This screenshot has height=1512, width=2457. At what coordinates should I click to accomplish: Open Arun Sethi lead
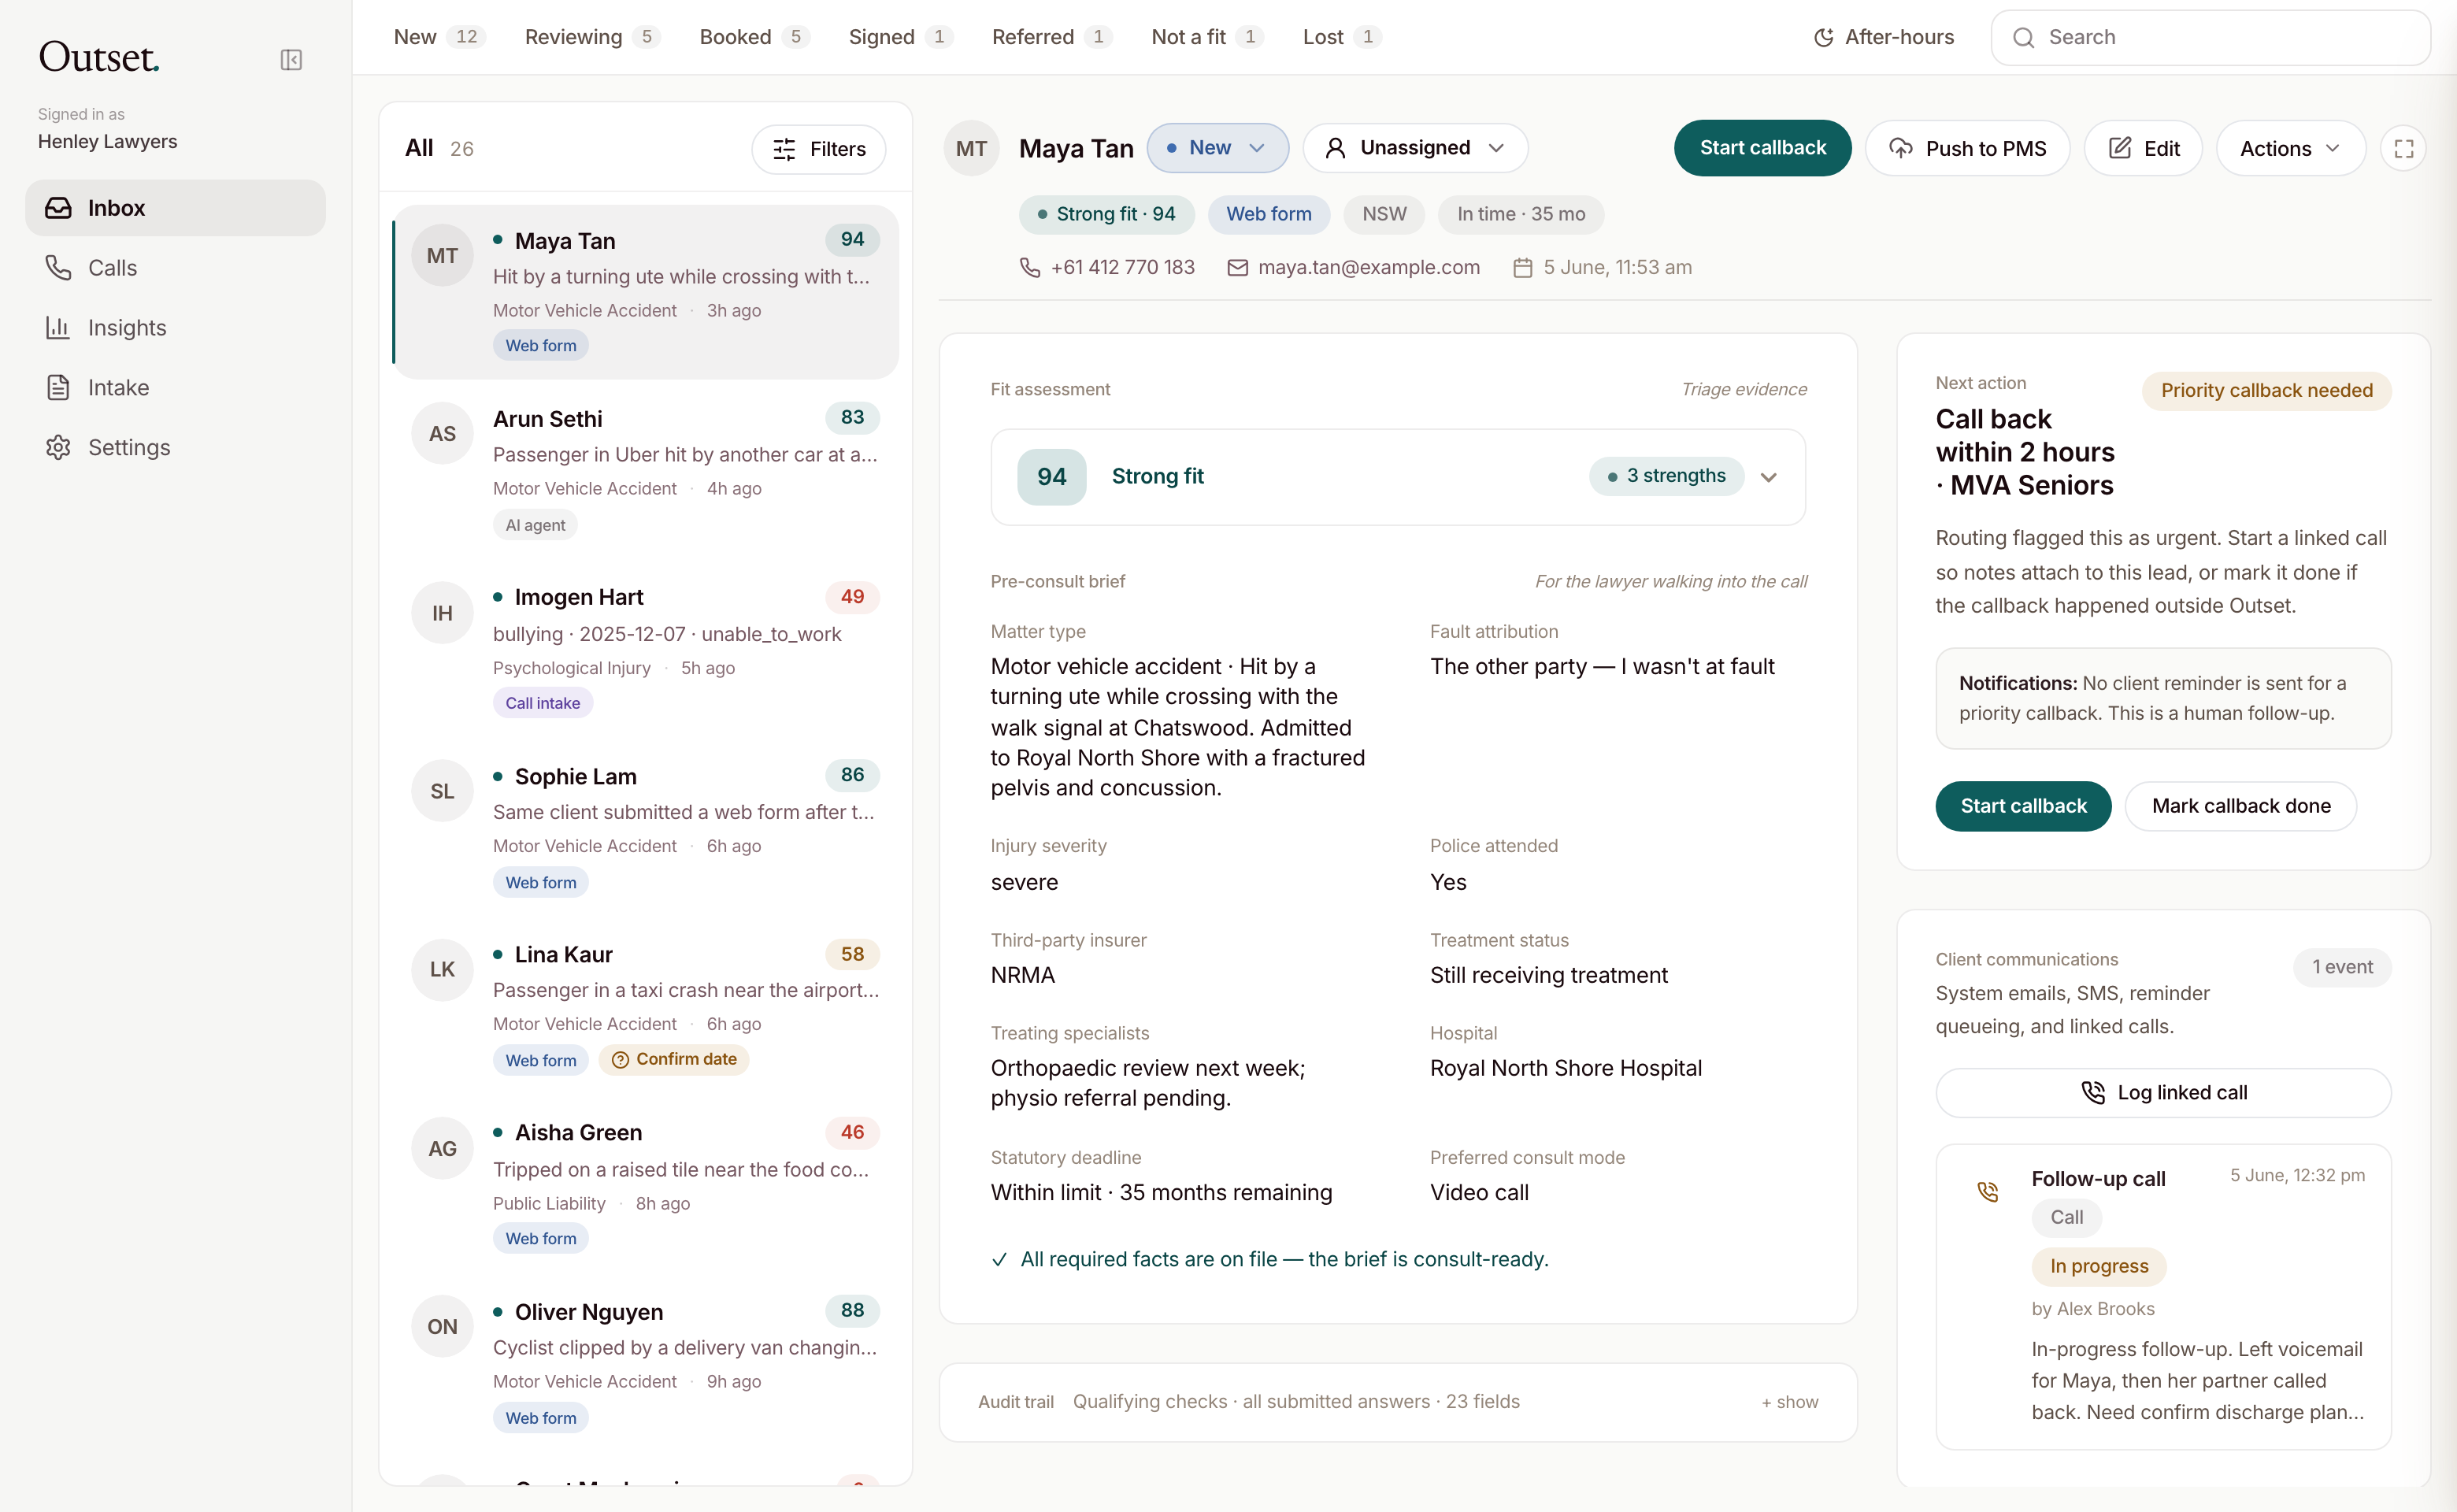click(x=645, y=470)
